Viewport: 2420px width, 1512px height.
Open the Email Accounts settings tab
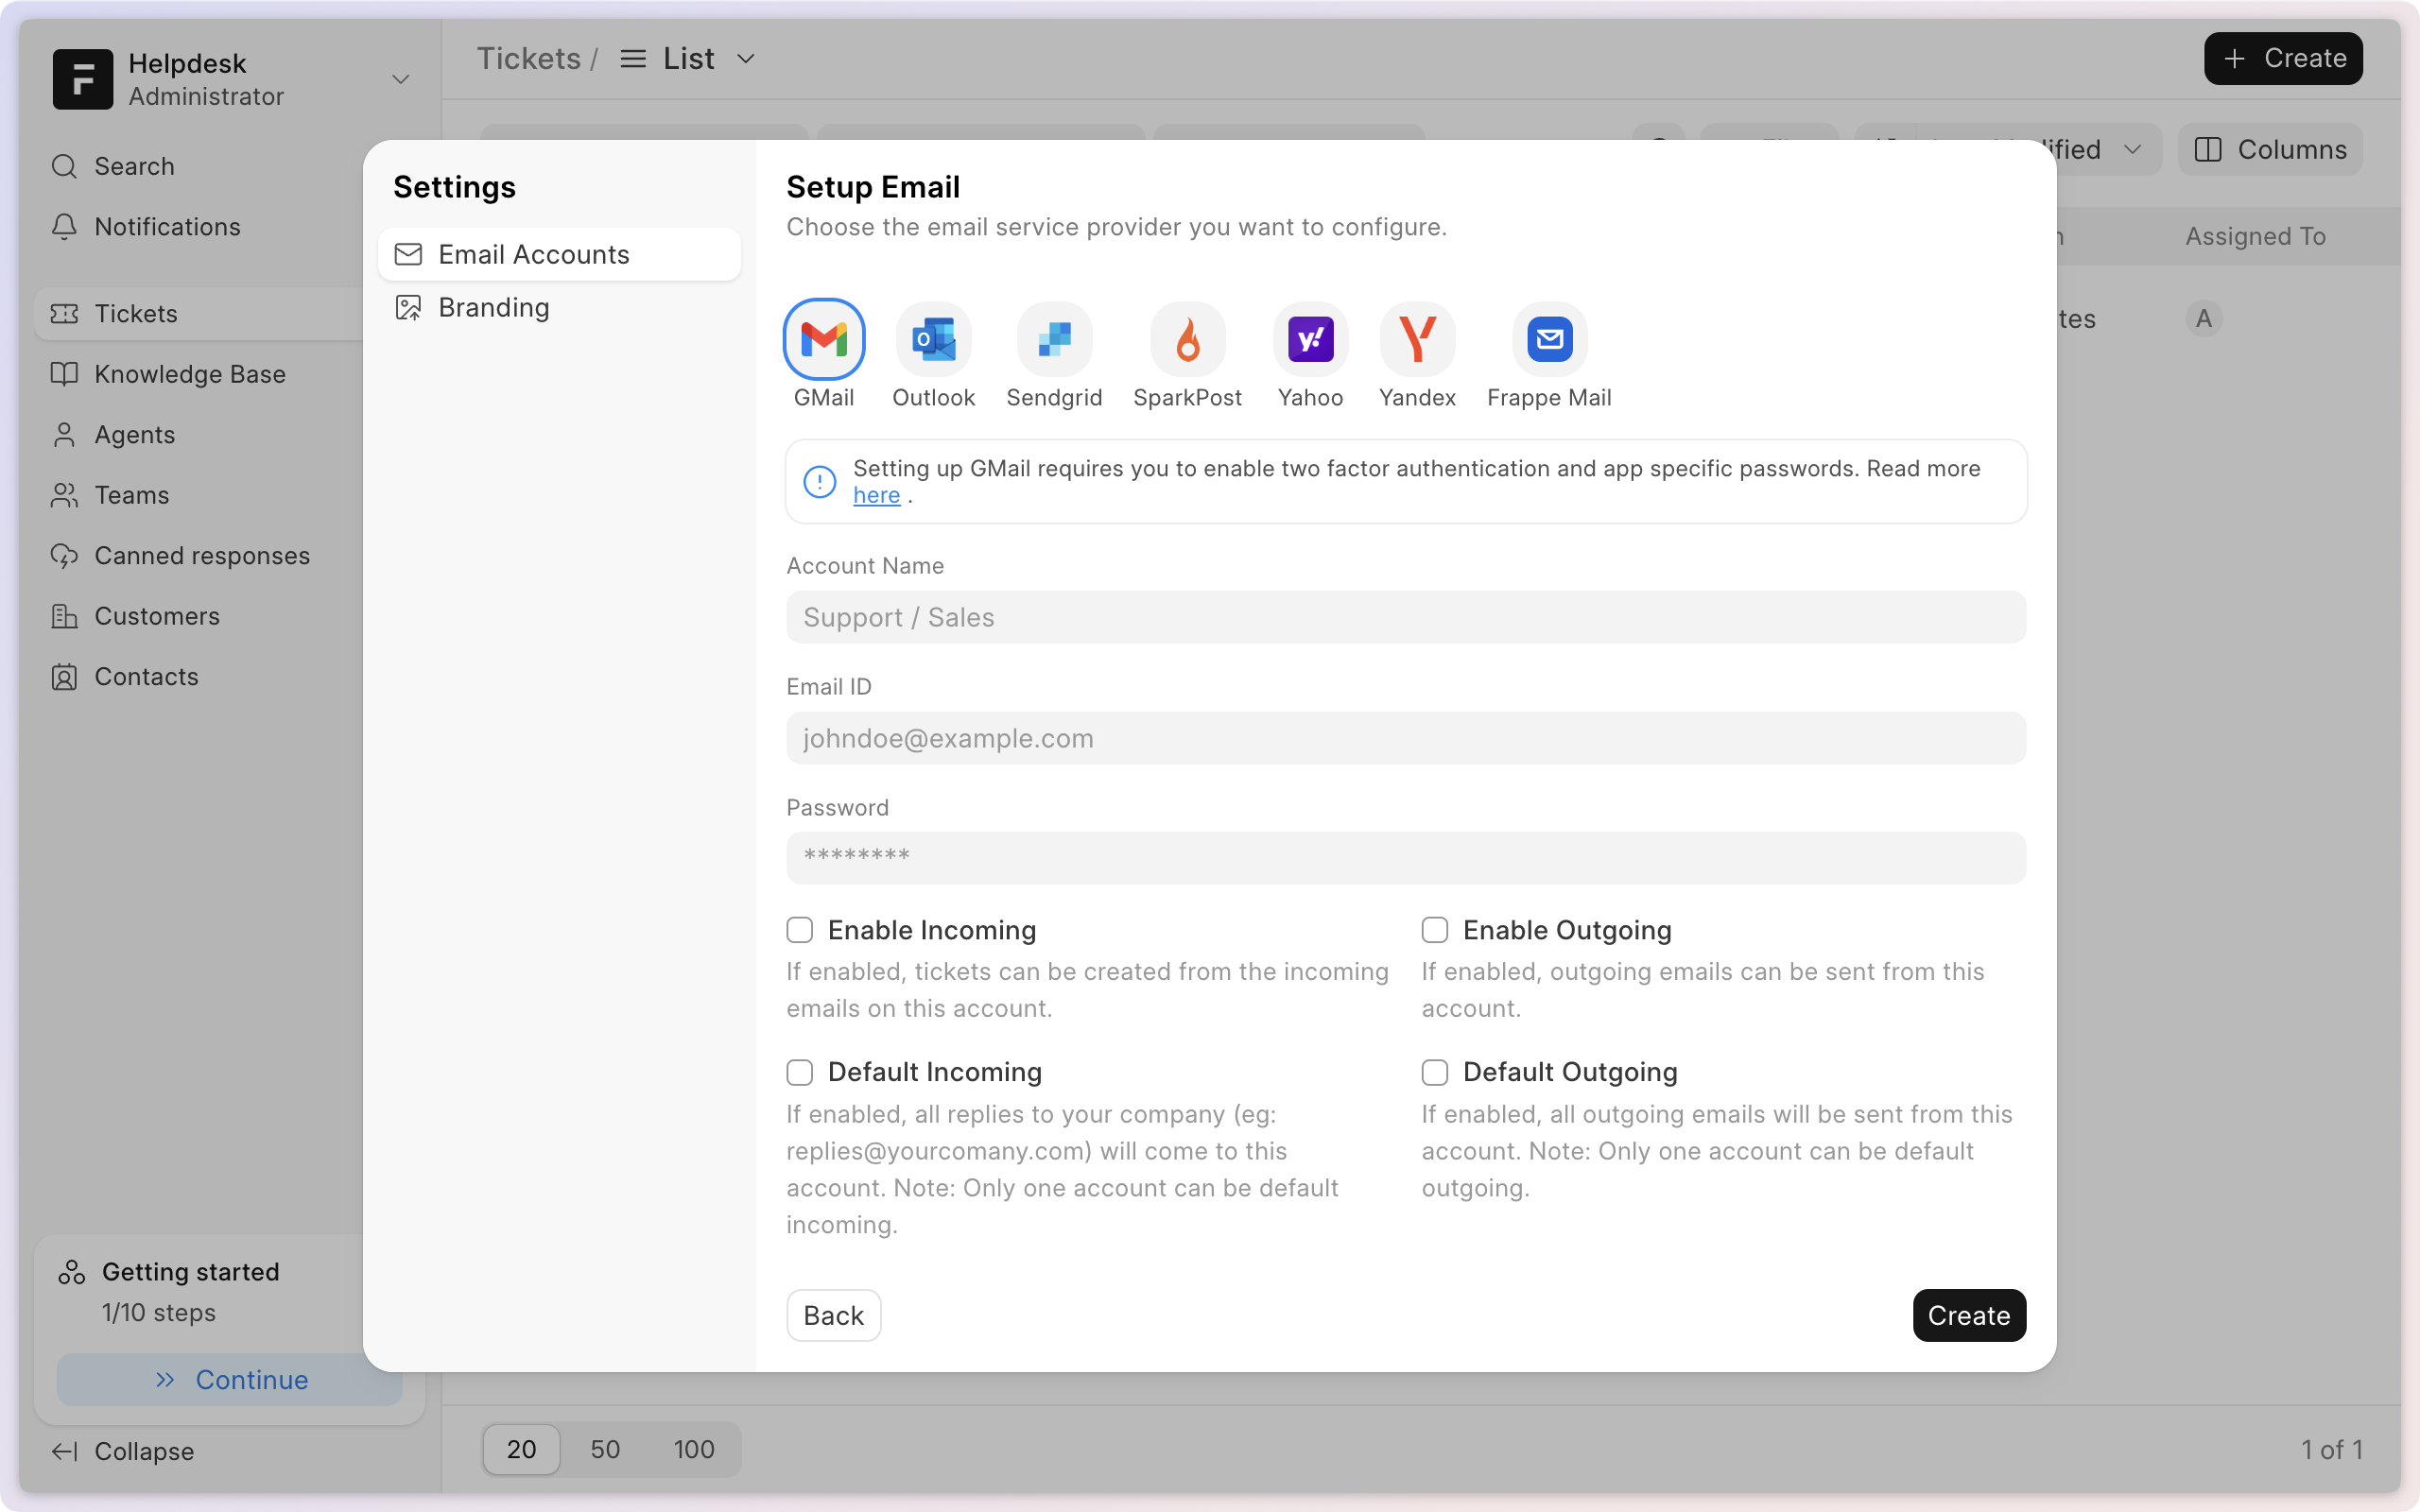535,254
